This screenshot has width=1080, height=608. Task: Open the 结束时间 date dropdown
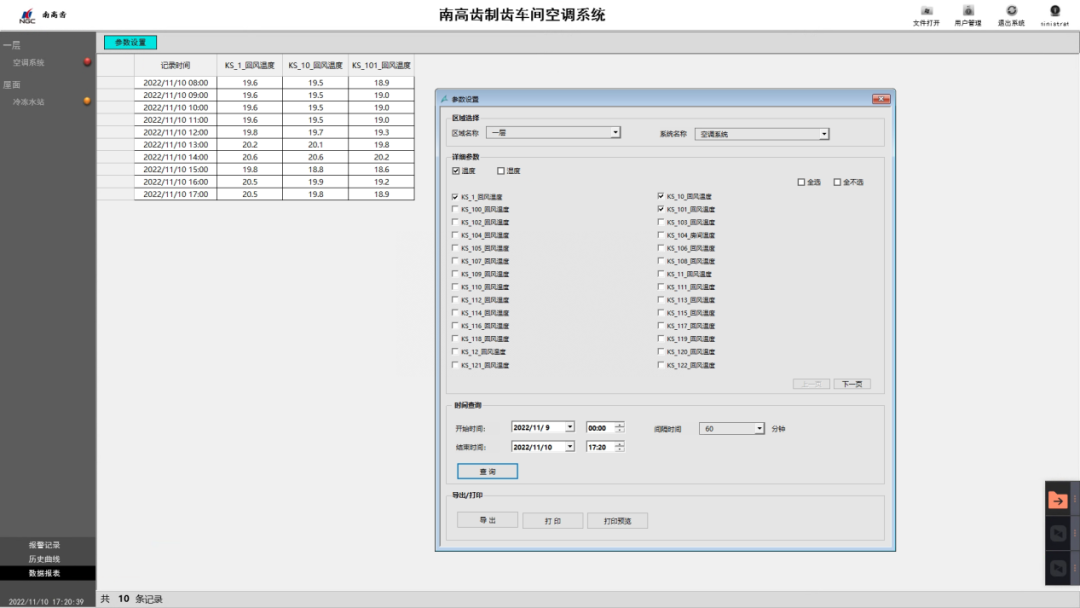[x=570, y=447]
